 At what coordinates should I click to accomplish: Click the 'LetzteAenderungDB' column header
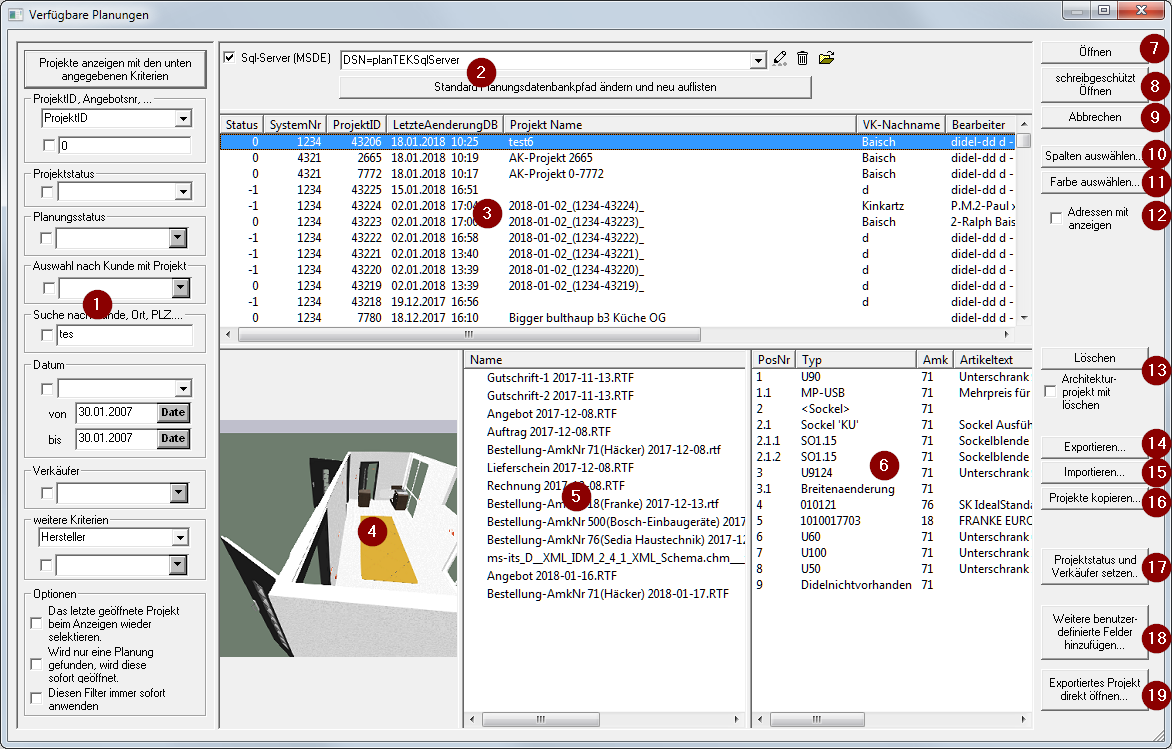[444, 124]
